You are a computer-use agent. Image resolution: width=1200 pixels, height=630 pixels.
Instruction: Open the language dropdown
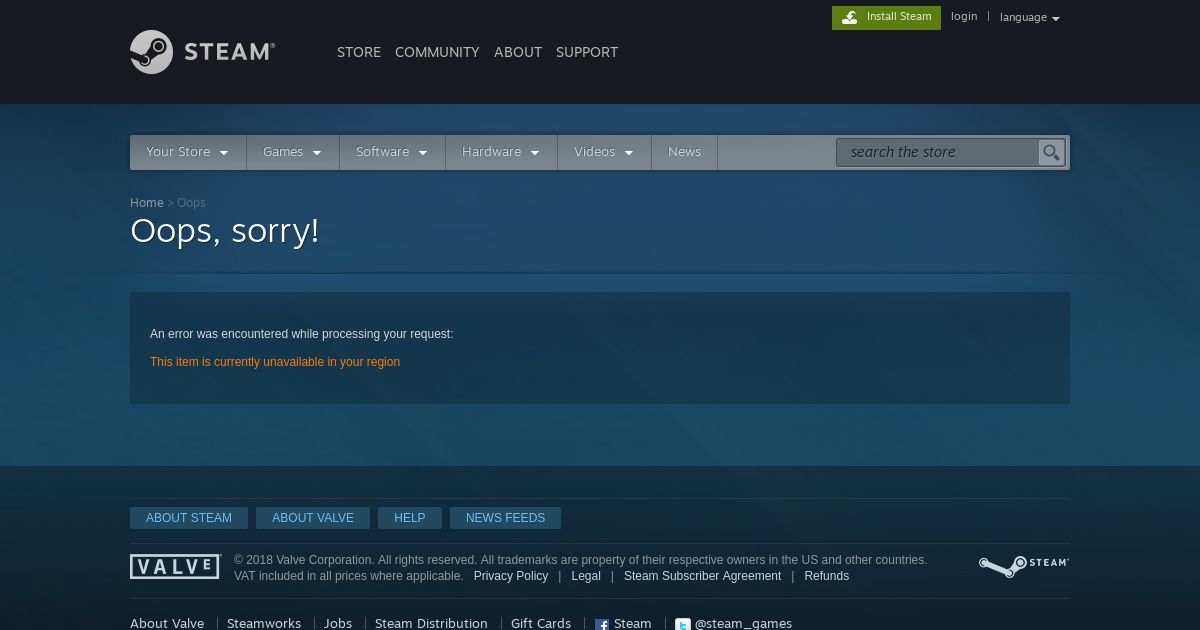pyautogui.click(x=1029, y=17)
